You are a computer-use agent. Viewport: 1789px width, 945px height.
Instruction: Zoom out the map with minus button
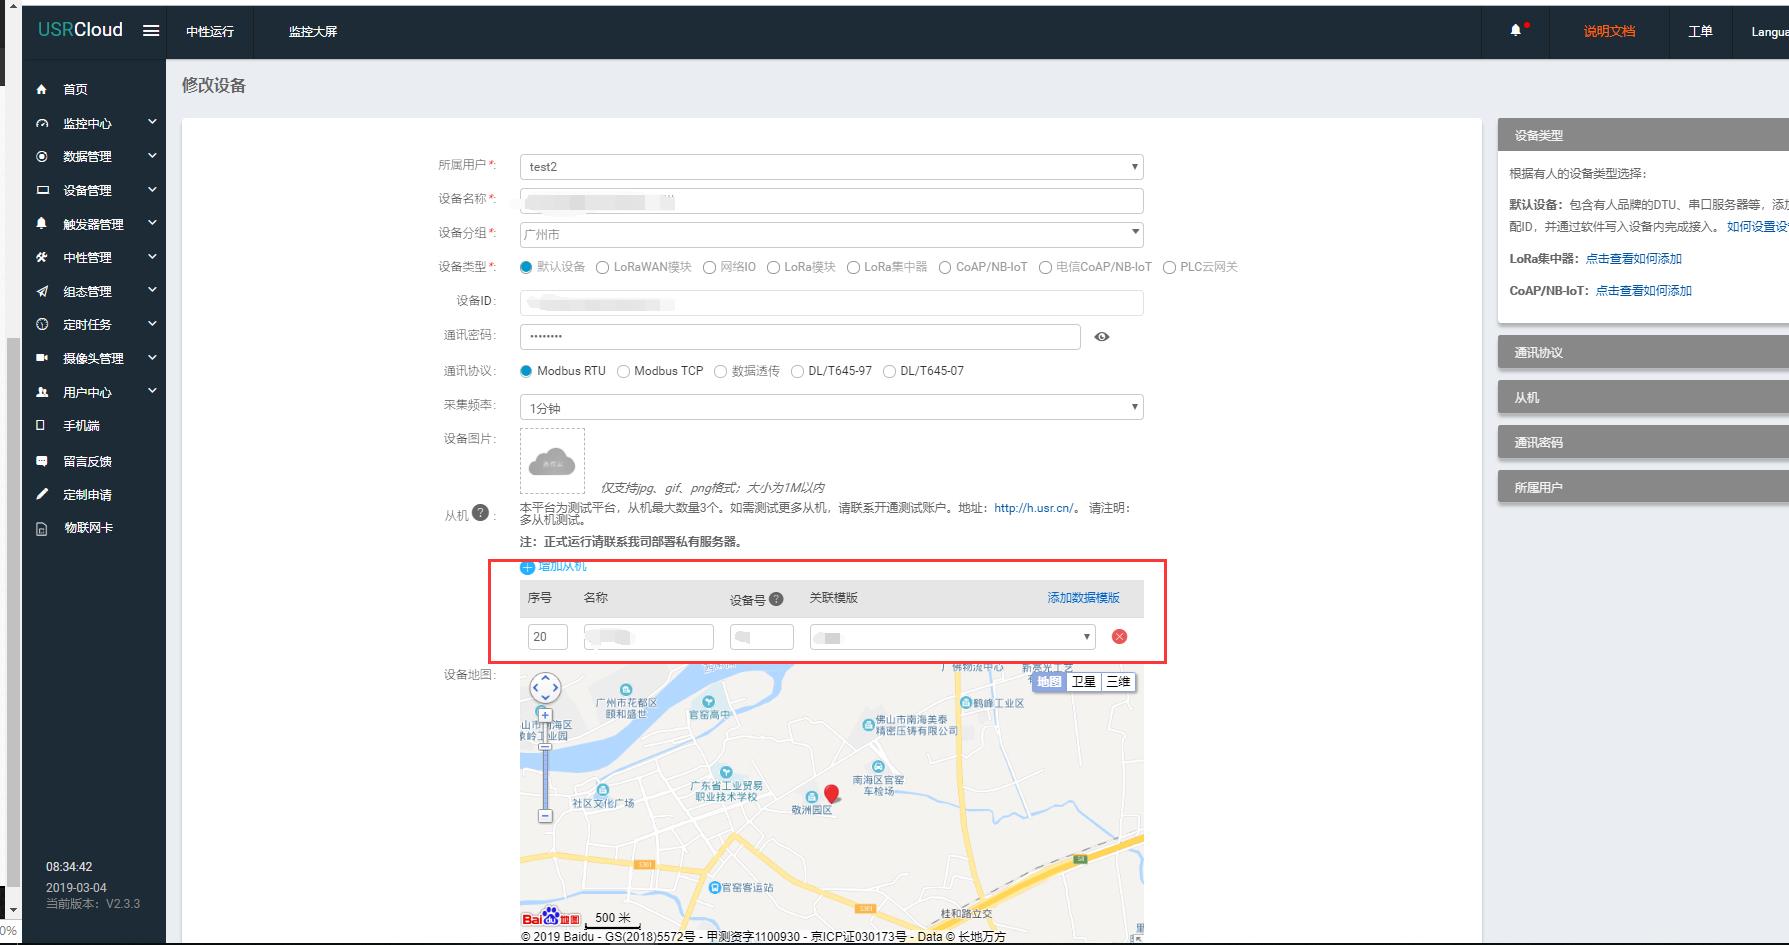(x=545, y=816)
